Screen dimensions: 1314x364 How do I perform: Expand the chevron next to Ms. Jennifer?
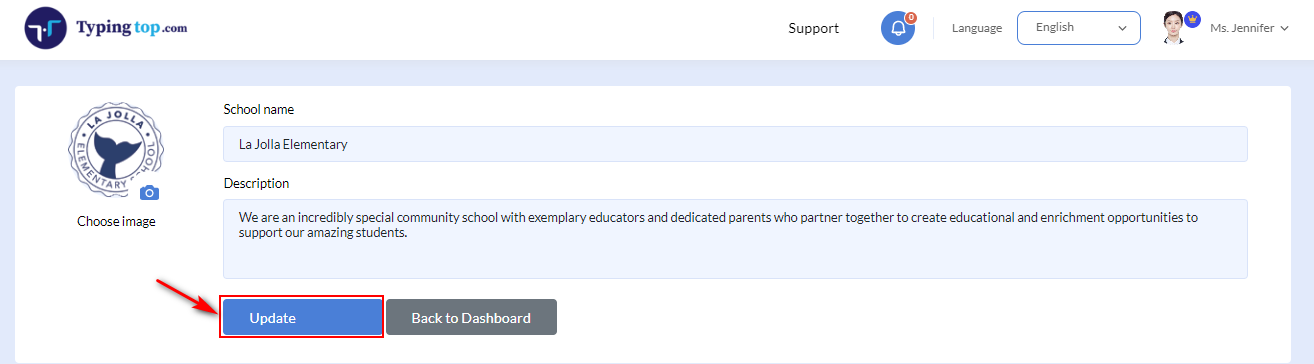pos(1284,28)
